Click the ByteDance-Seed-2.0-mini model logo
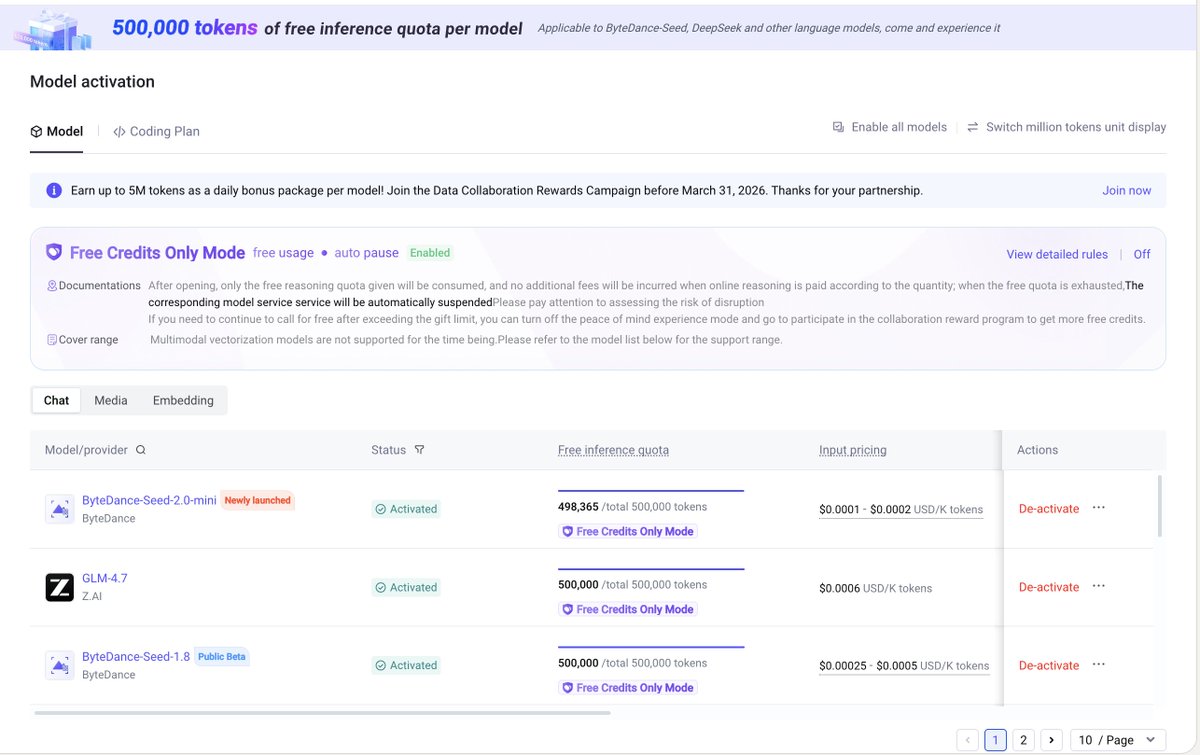 point(60,509)
